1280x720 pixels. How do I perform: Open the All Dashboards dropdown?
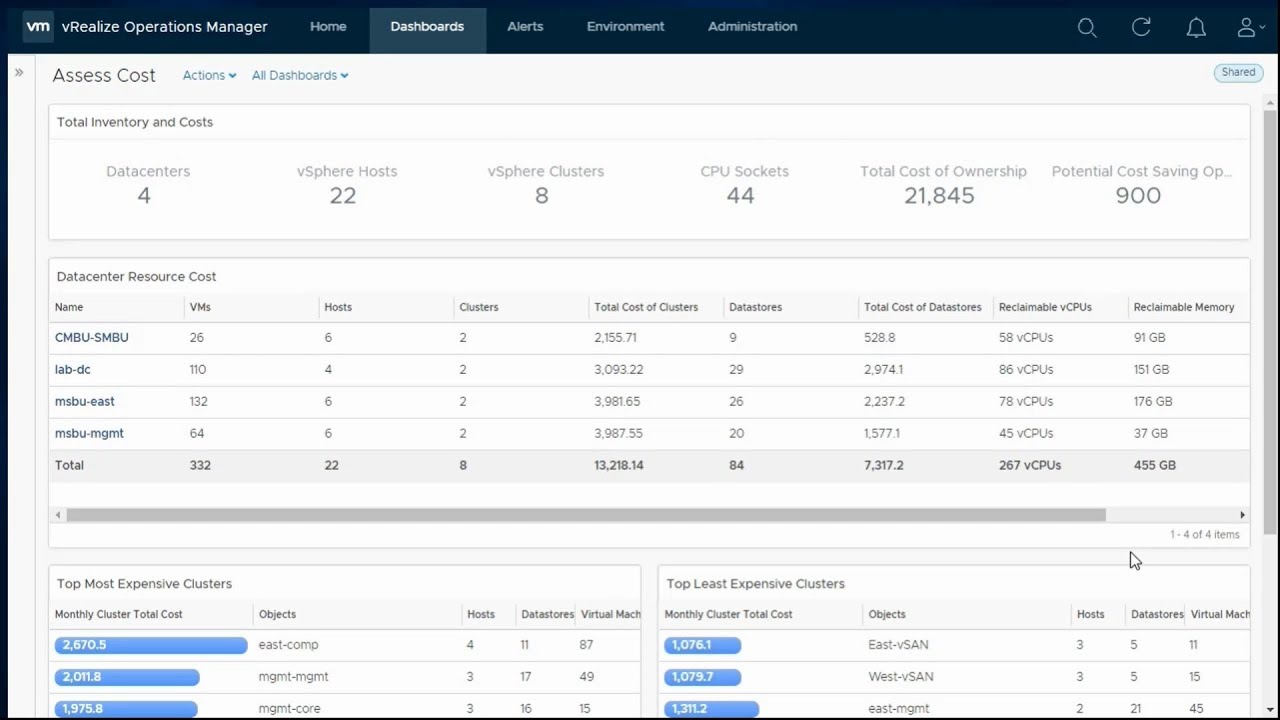tap(300, 75)
